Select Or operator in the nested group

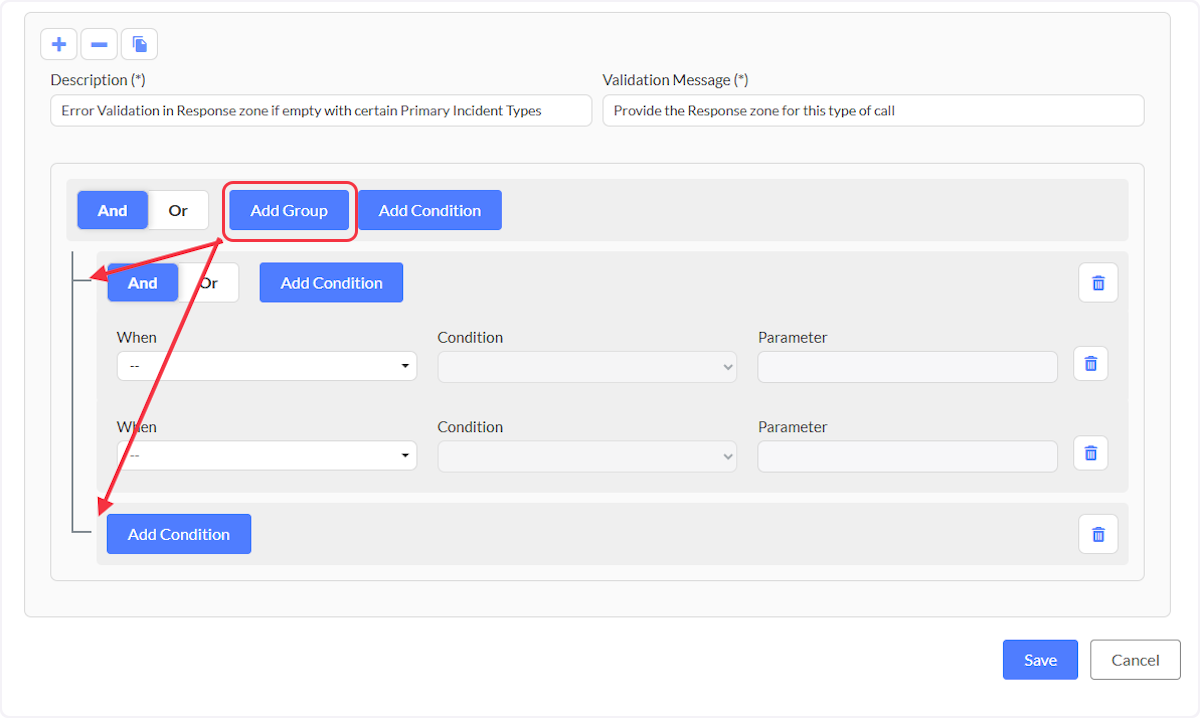click(x=209, y=283)
